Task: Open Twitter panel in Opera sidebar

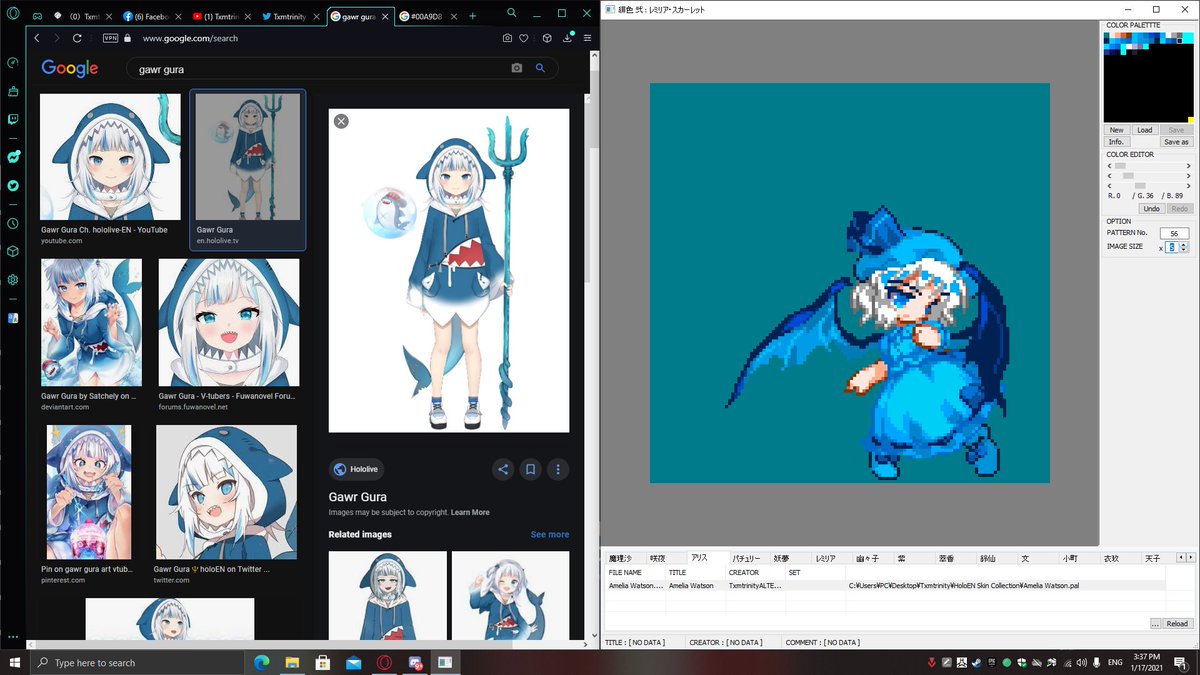Action: [13, 185]
